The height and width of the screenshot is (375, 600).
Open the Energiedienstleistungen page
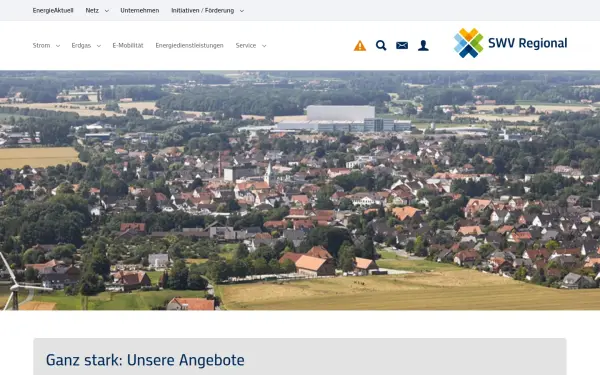tap(189, 46)
